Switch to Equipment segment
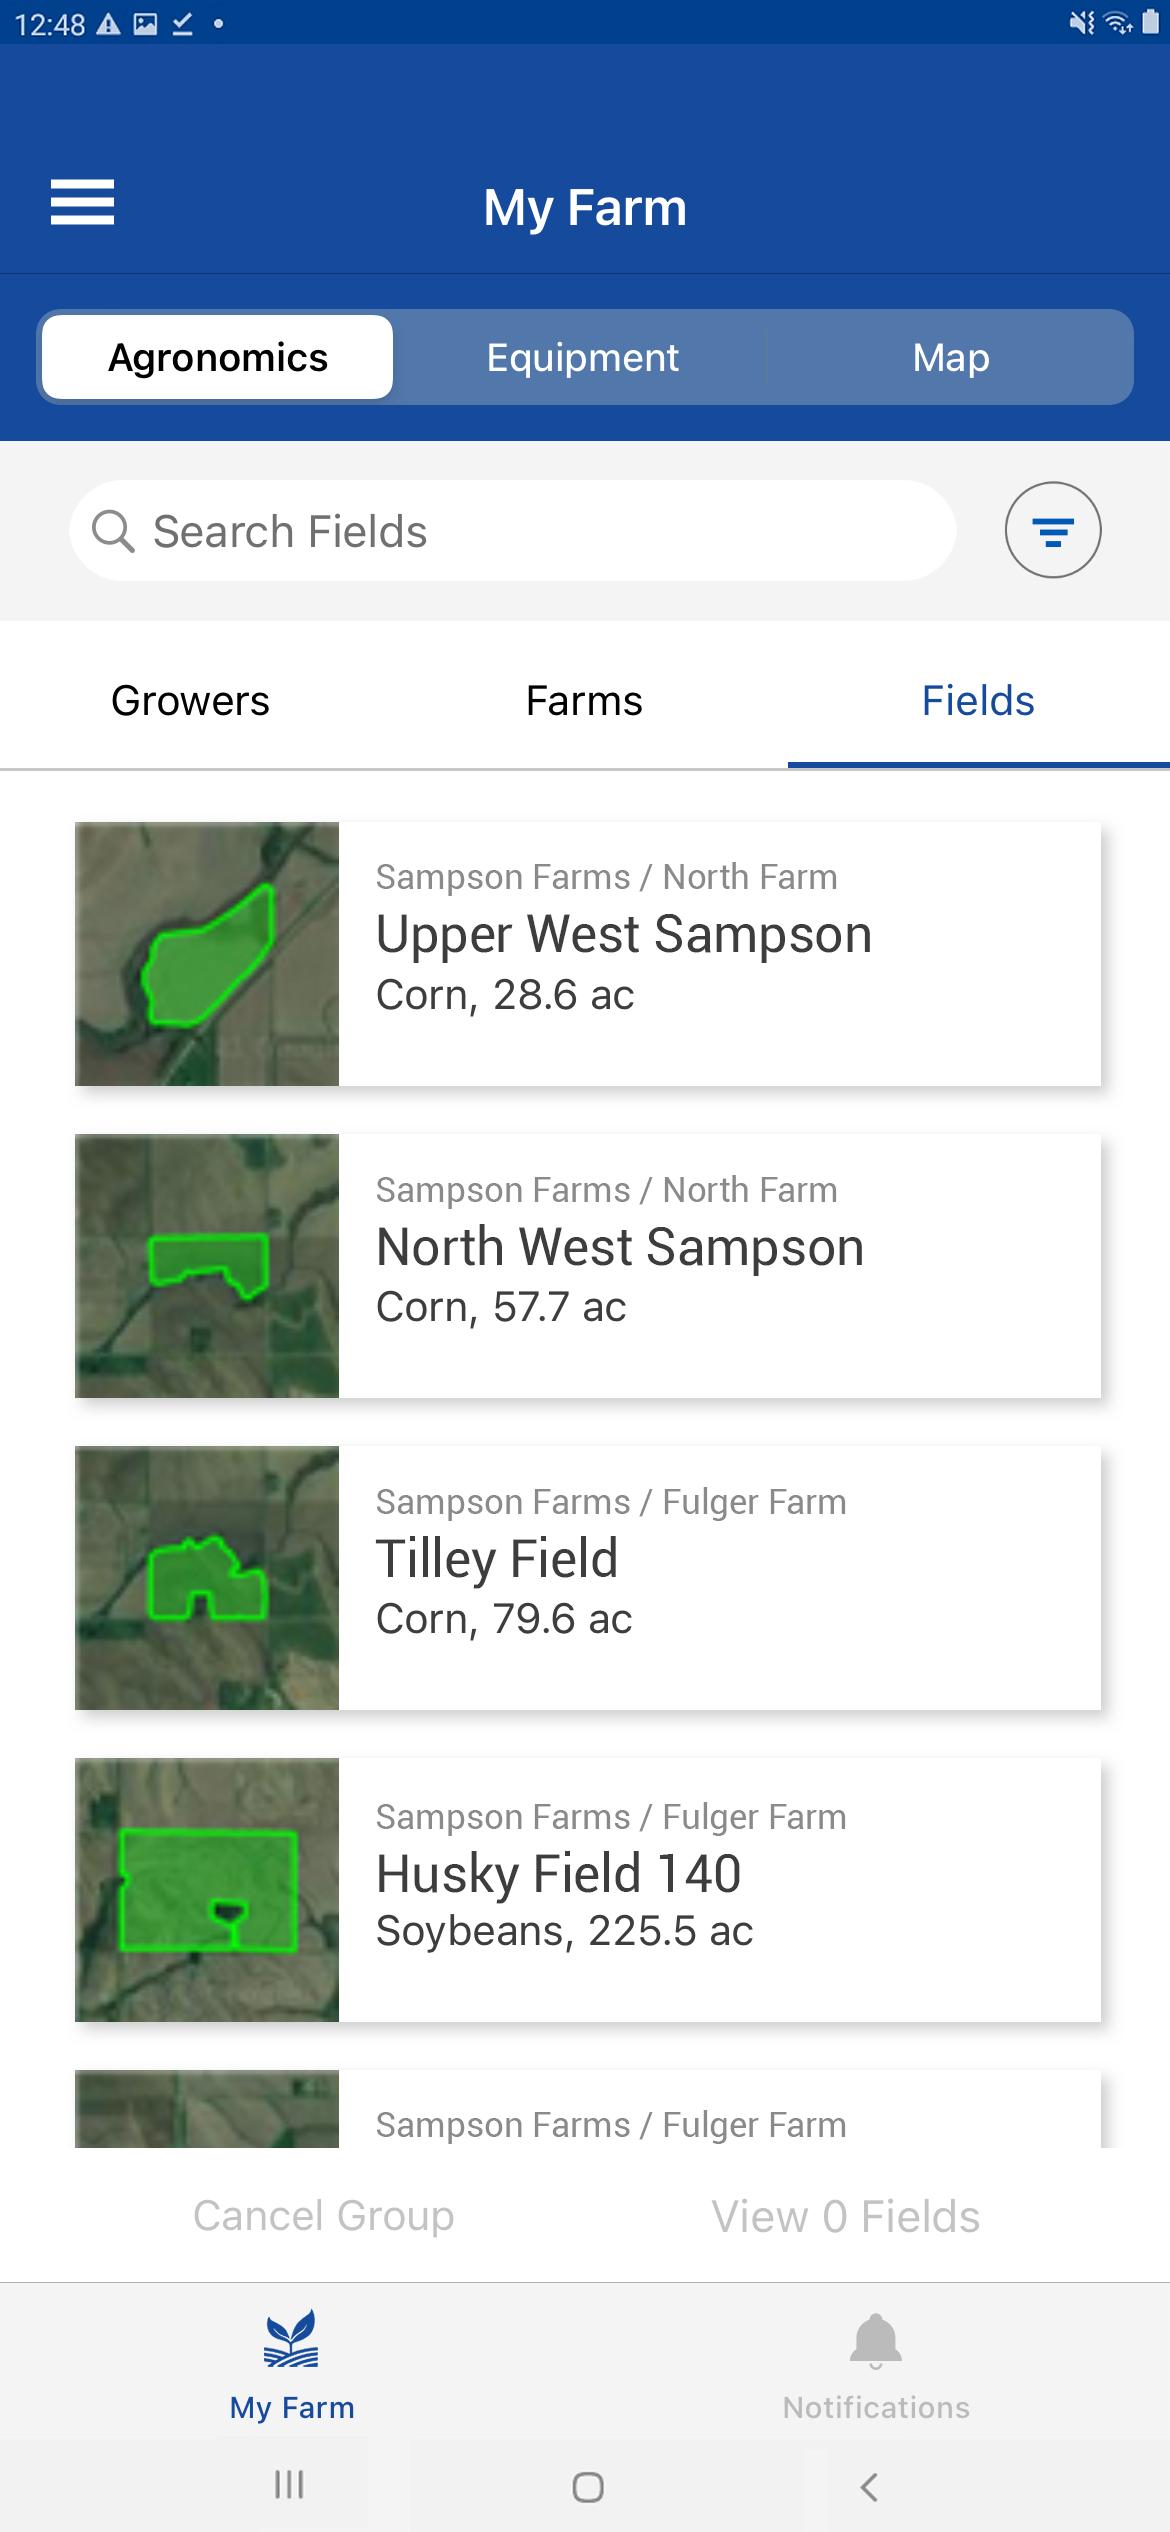Image resolution: width=1170 pixels, height=2532 pixels. point(582,357)
